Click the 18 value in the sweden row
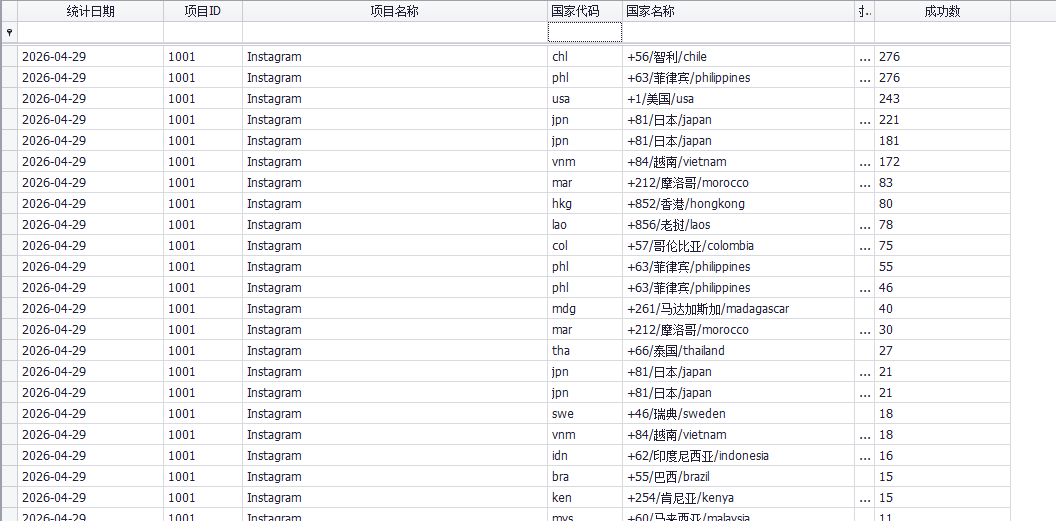 coord(942,413)
